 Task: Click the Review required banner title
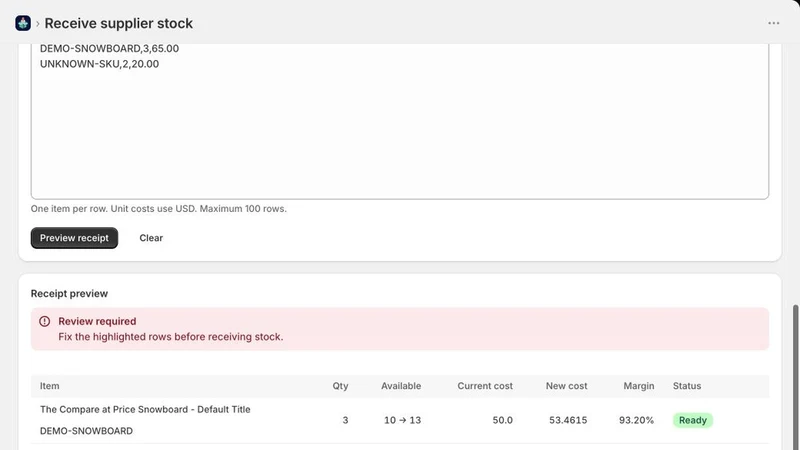(97, 321)
